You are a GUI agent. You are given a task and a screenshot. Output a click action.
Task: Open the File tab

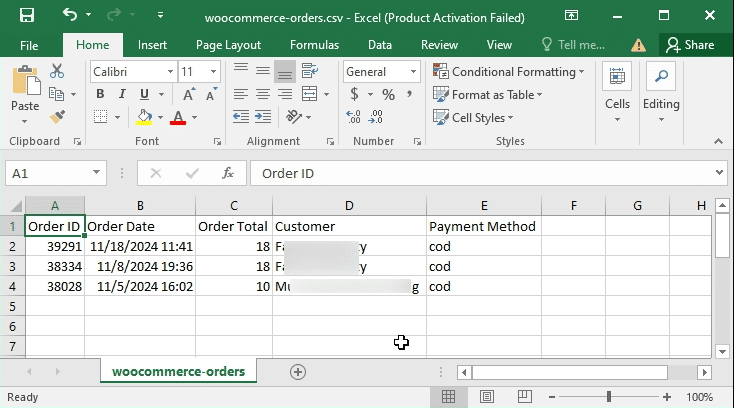[29, 45]
